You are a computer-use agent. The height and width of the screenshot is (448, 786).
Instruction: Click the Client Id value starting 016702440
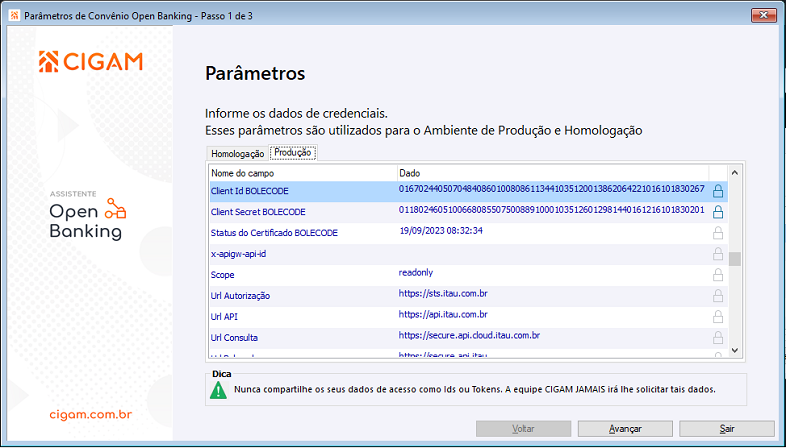(552, 189)
